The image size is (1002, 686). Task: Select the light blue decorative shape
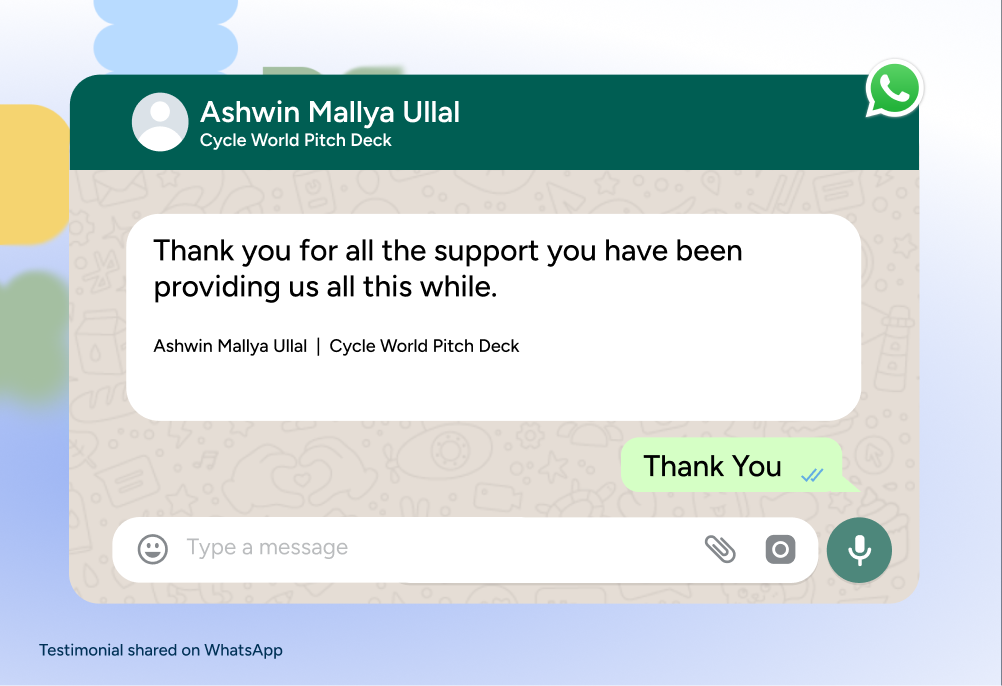click(166, 35)
